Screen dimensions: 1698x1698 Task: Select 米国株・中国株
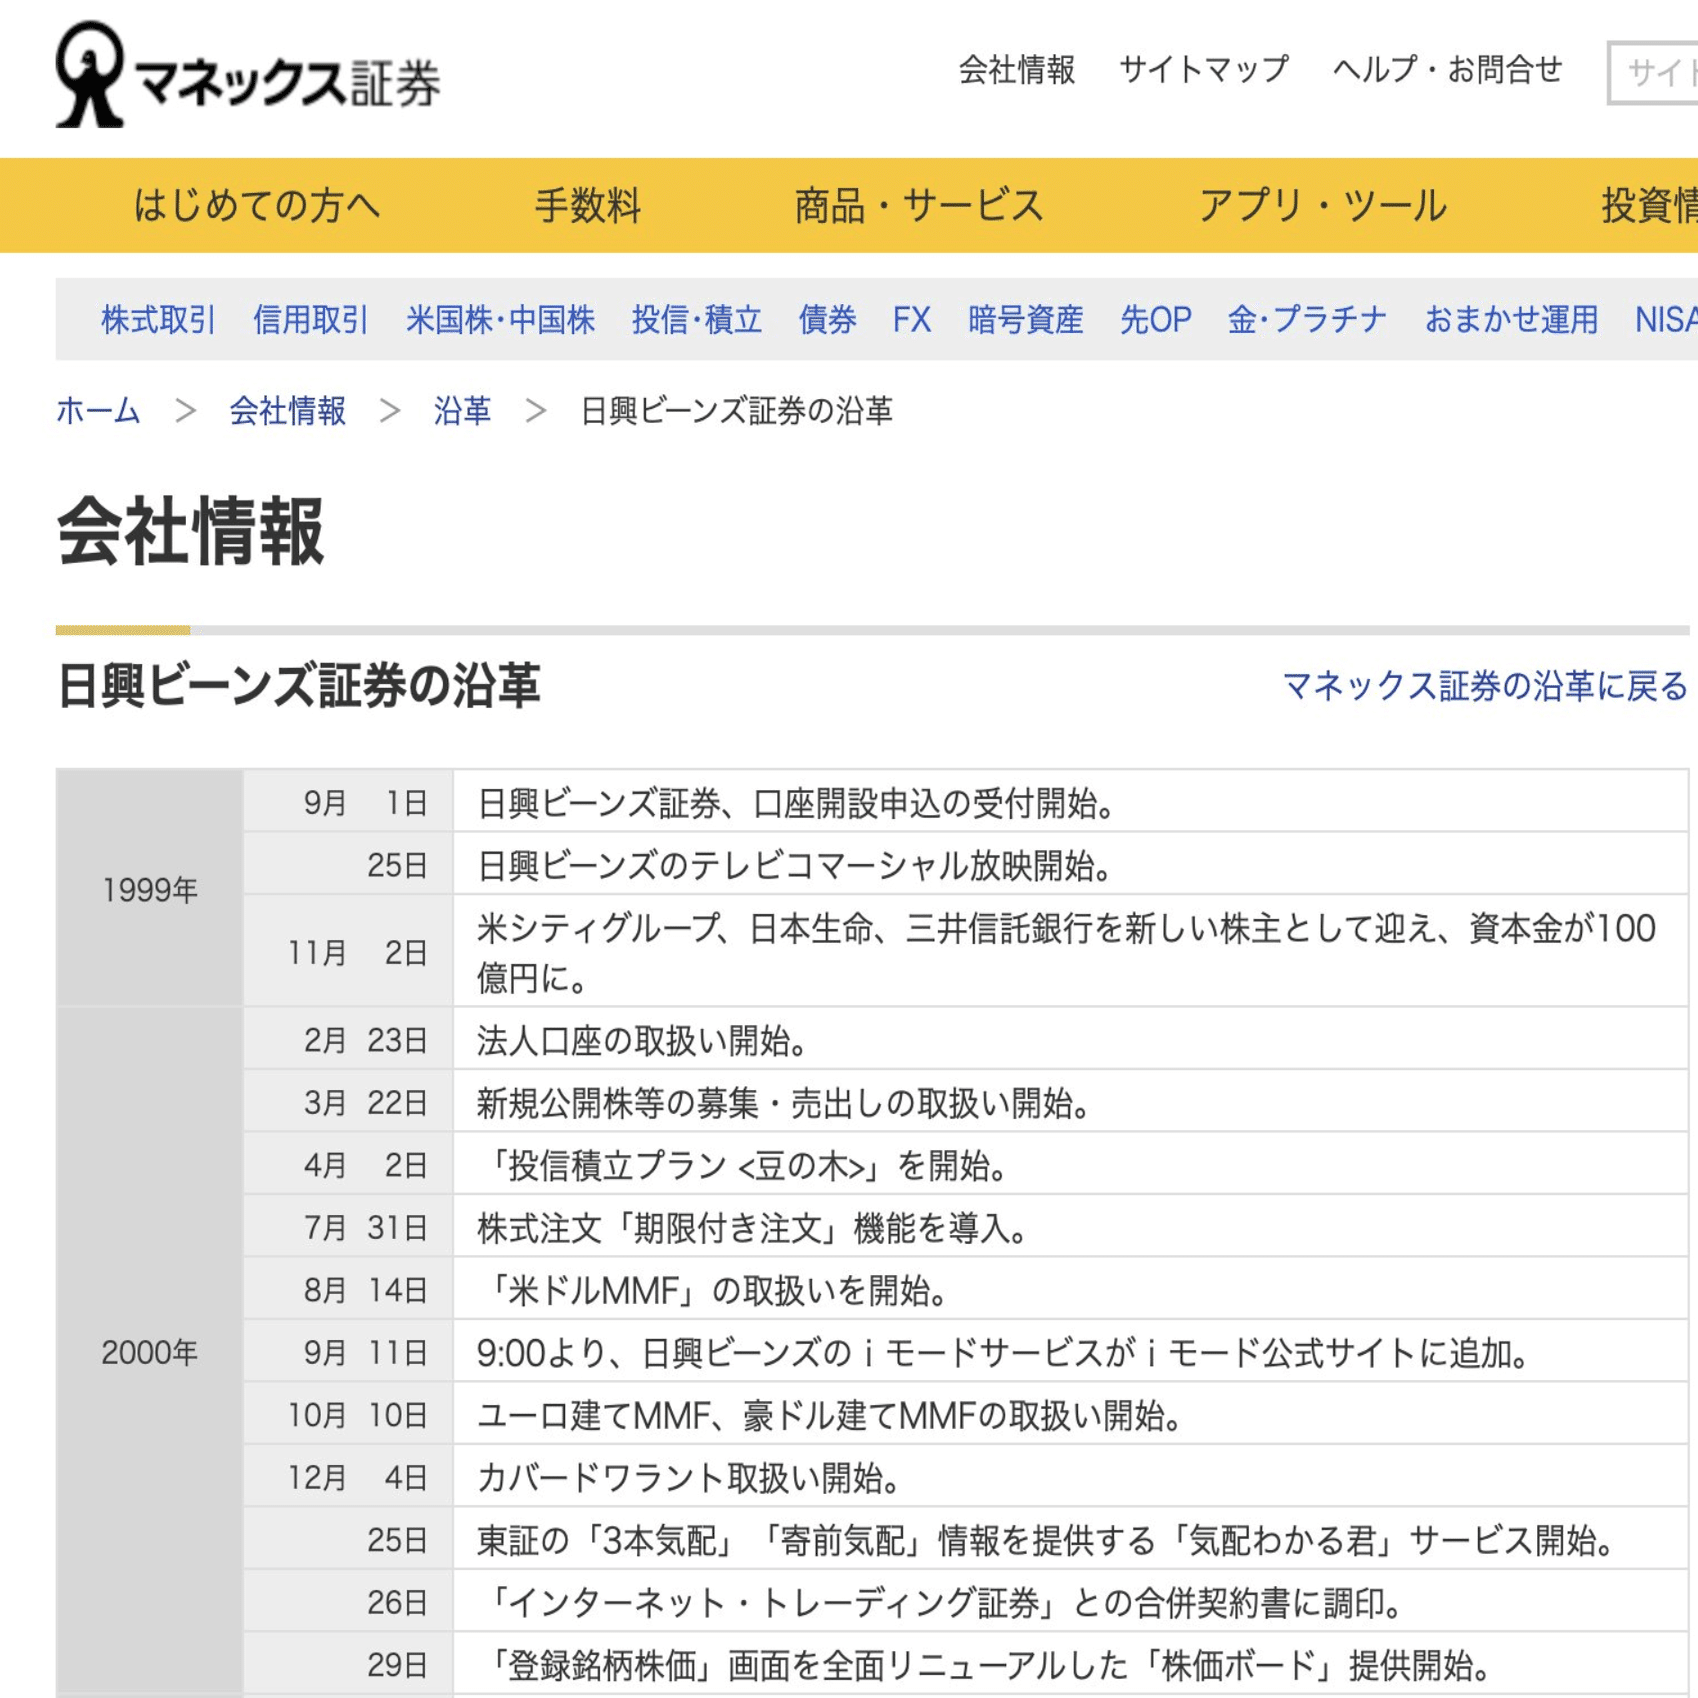(496, 320)
